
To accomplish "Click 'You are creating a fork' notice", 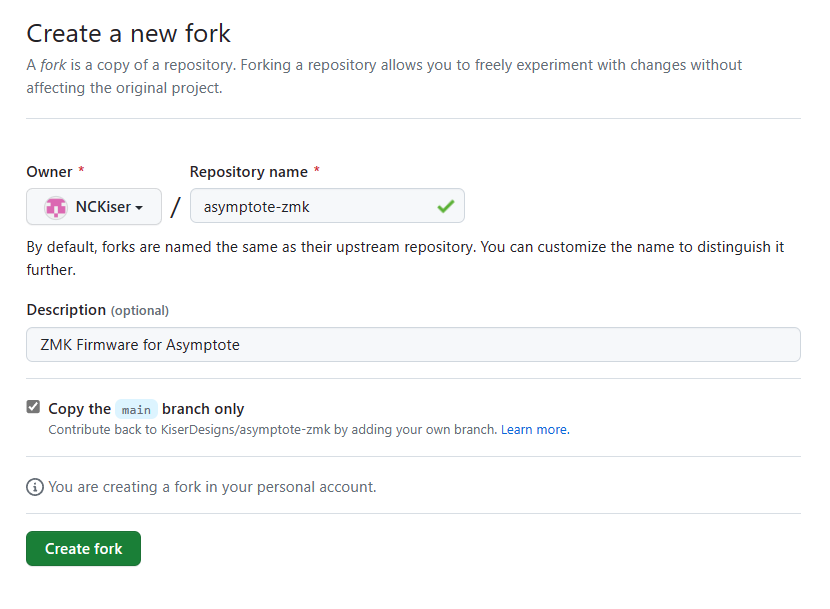I will click(x=212, y=487).
